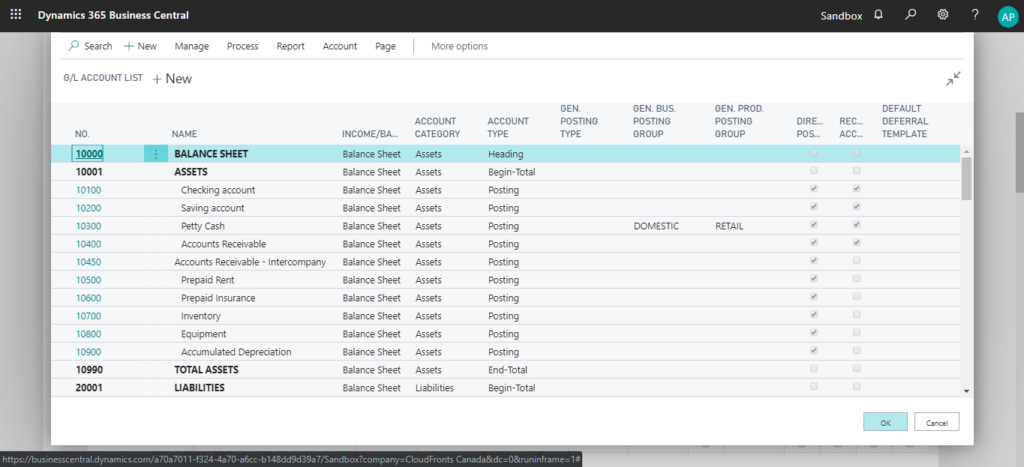This screenshot has width=1024, height=467.
Task: Sort by the NAME column header
Action: (x=184, y=134)
